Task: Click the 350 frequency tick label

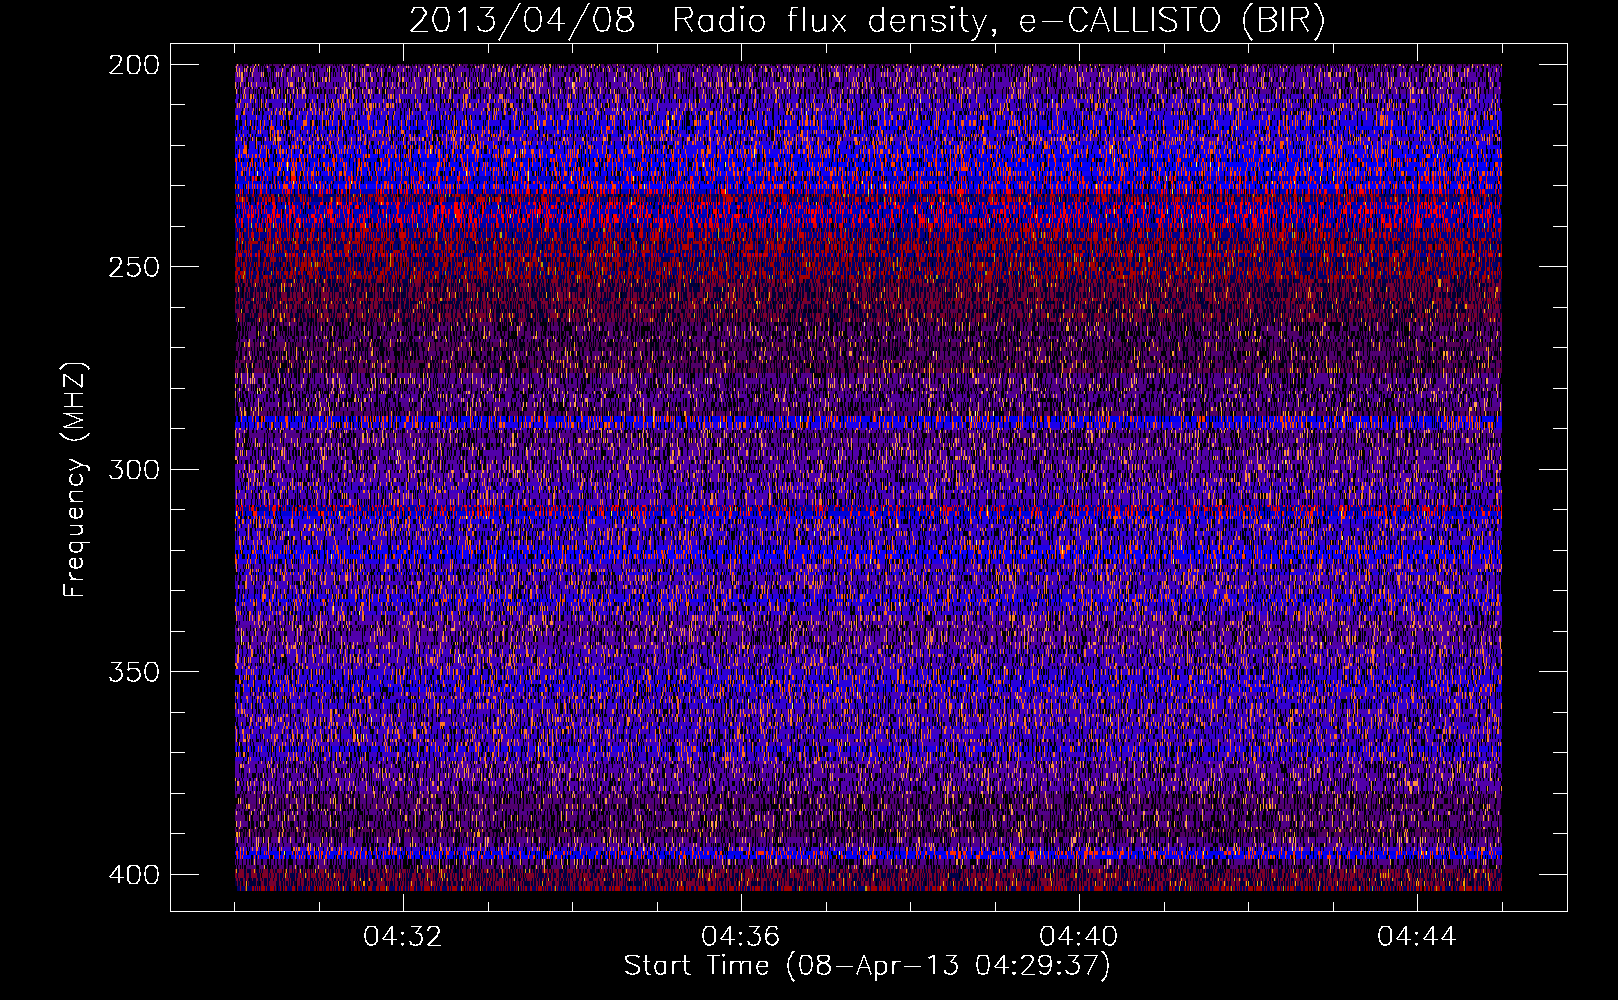Action: [133, 672]
